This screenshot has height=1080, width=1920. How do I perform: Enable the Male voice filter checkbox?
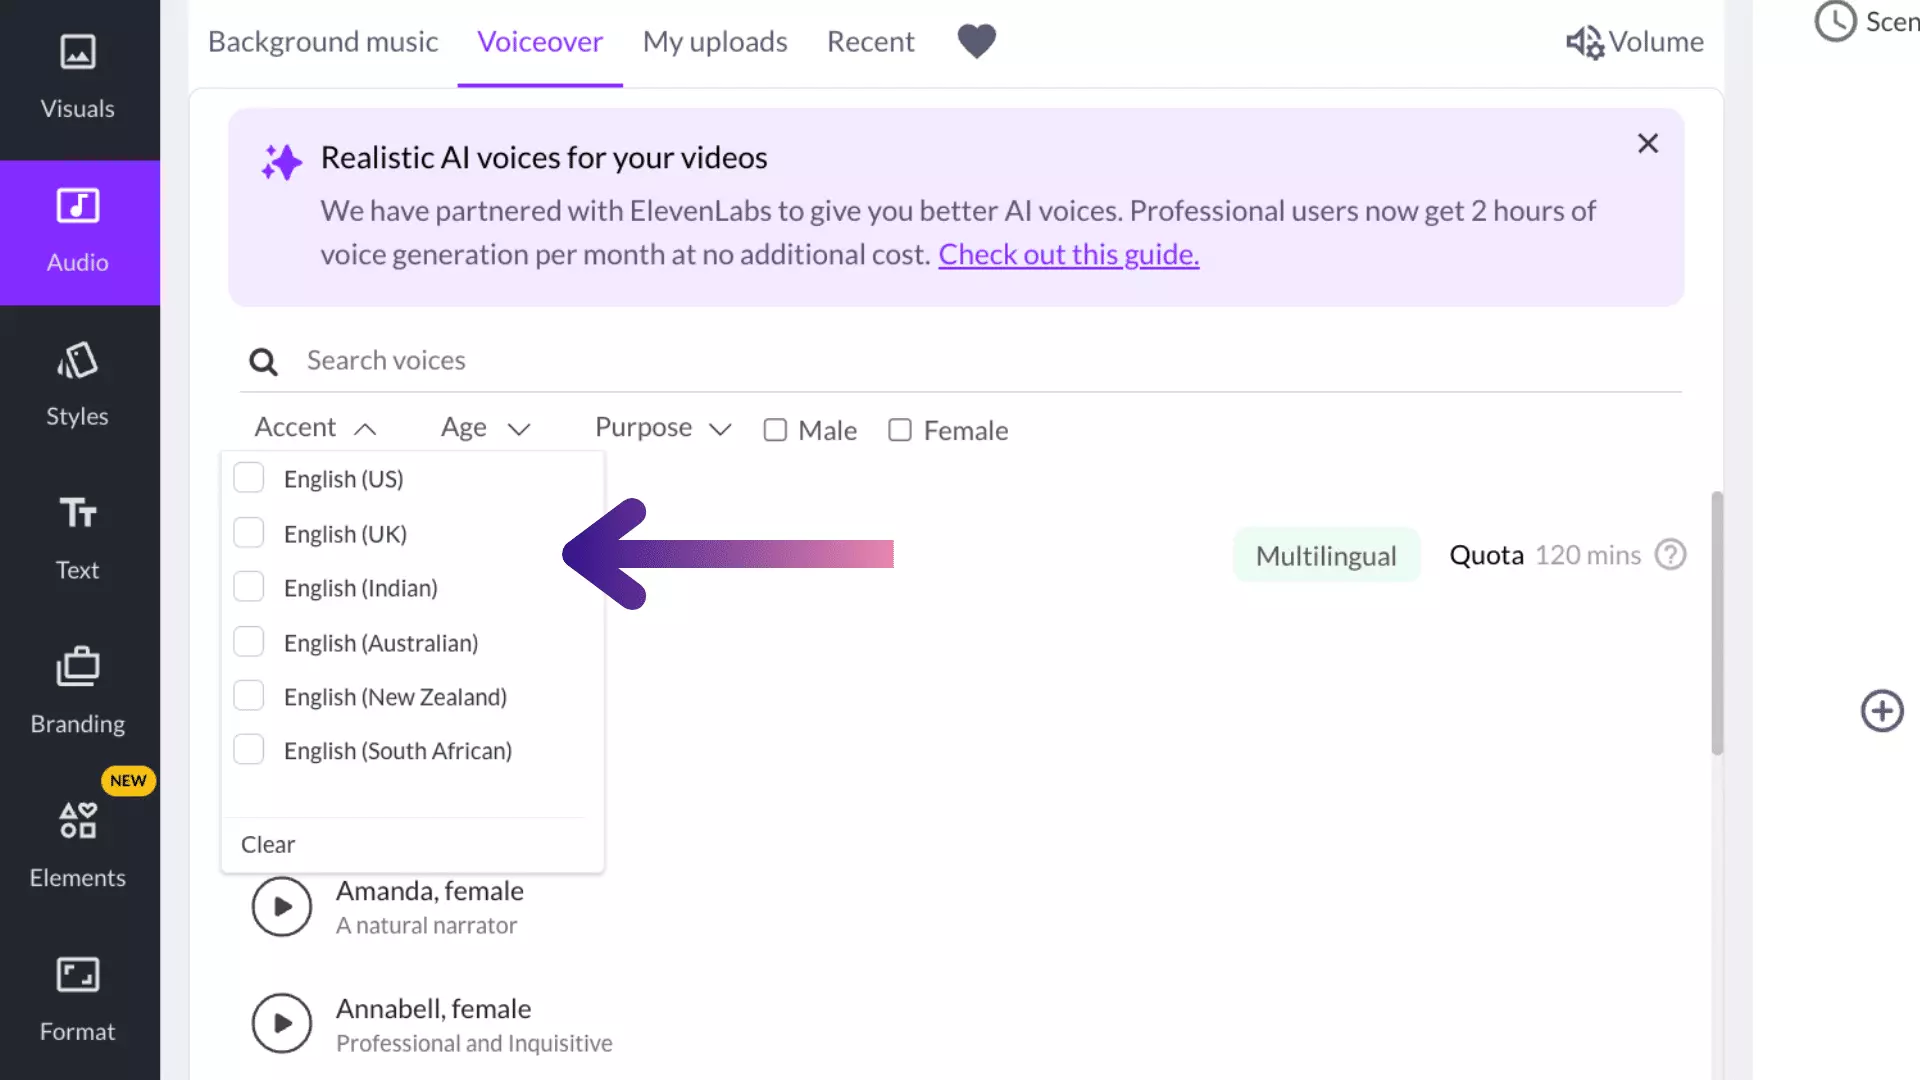(x=775, y=430)
